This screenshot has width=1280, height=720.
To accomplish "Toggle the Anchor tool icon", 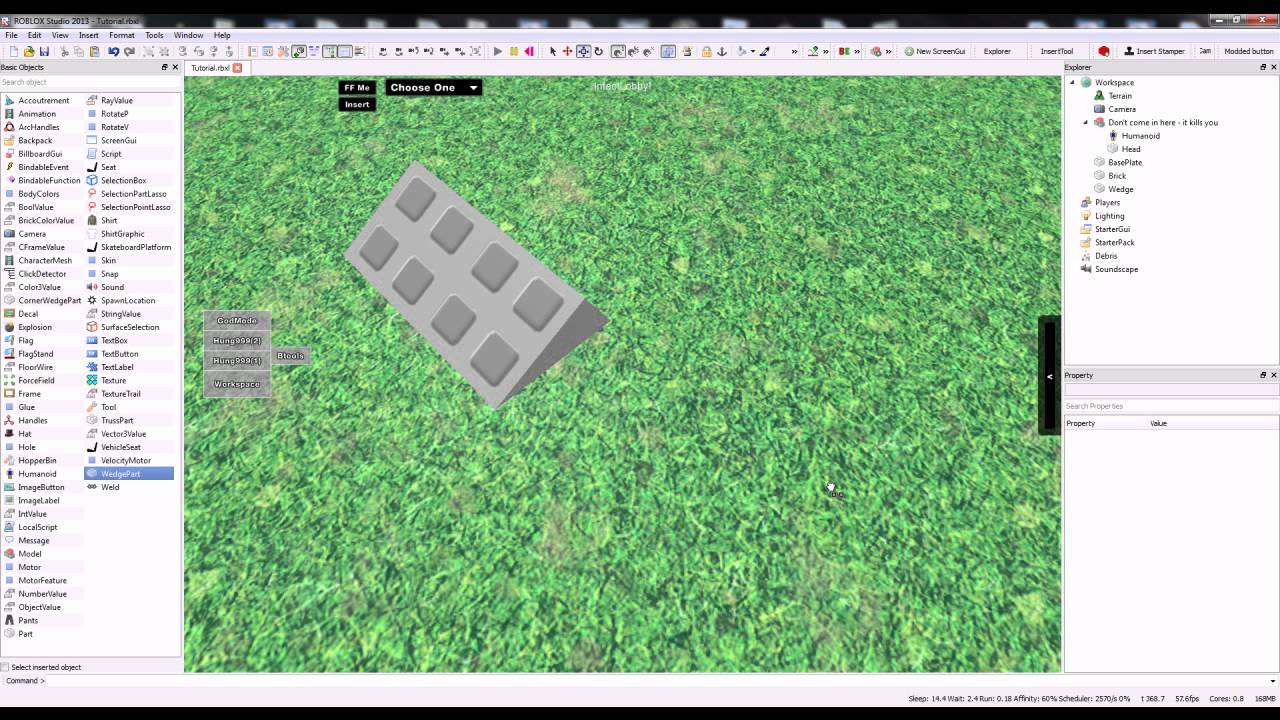I will pos(721,51).
